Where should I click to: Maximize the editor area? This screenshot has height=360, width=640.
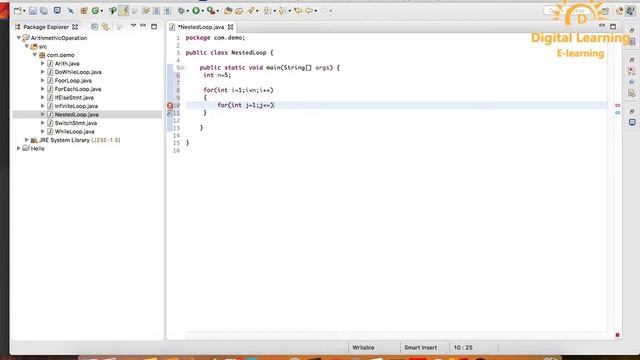pos(613,27)
